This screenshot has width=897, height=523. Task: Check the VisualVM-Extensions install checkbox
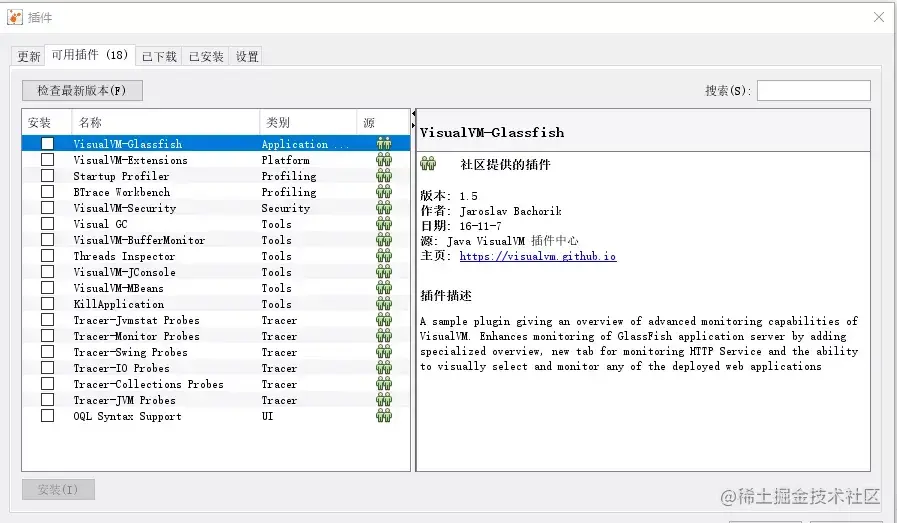click(47, 160)
